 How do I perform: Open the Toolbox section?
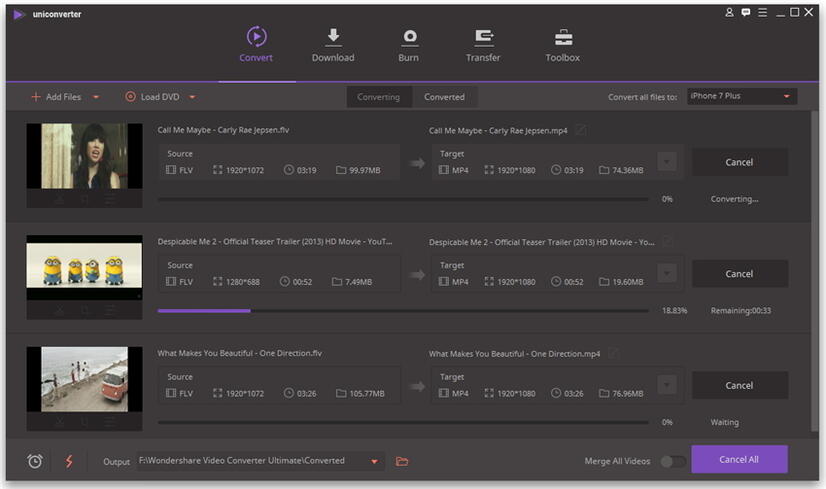pyautogui.click(x=563, y=45)
